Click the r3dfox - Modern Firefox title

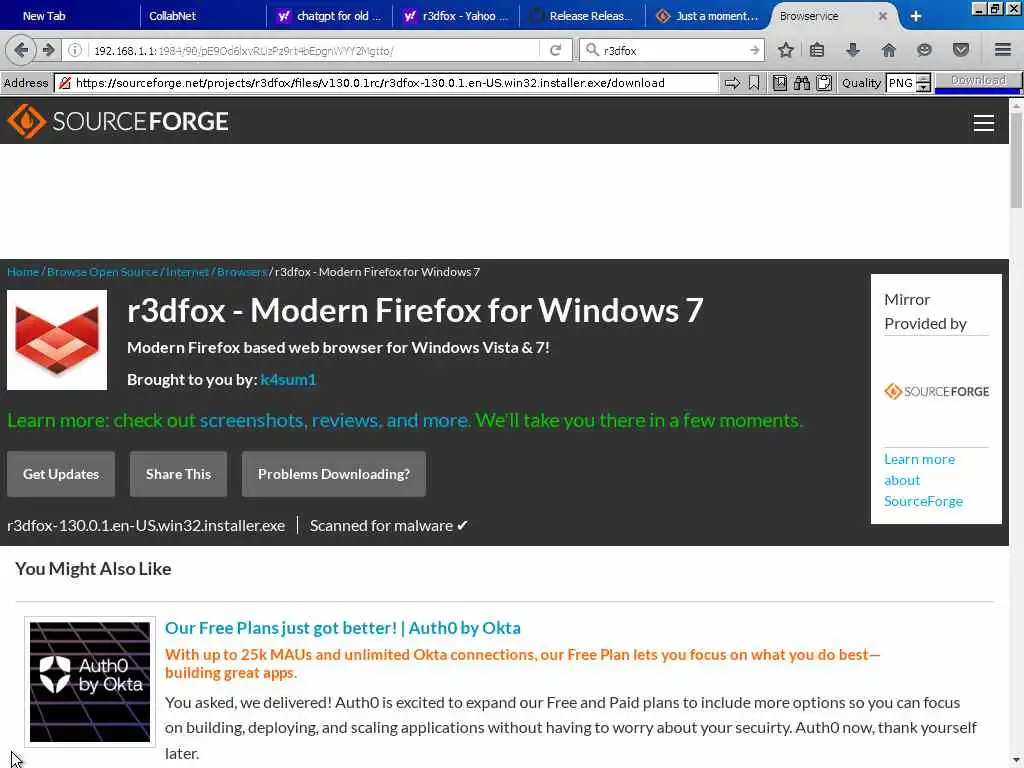pyautogui.click(x=415, y=310)
